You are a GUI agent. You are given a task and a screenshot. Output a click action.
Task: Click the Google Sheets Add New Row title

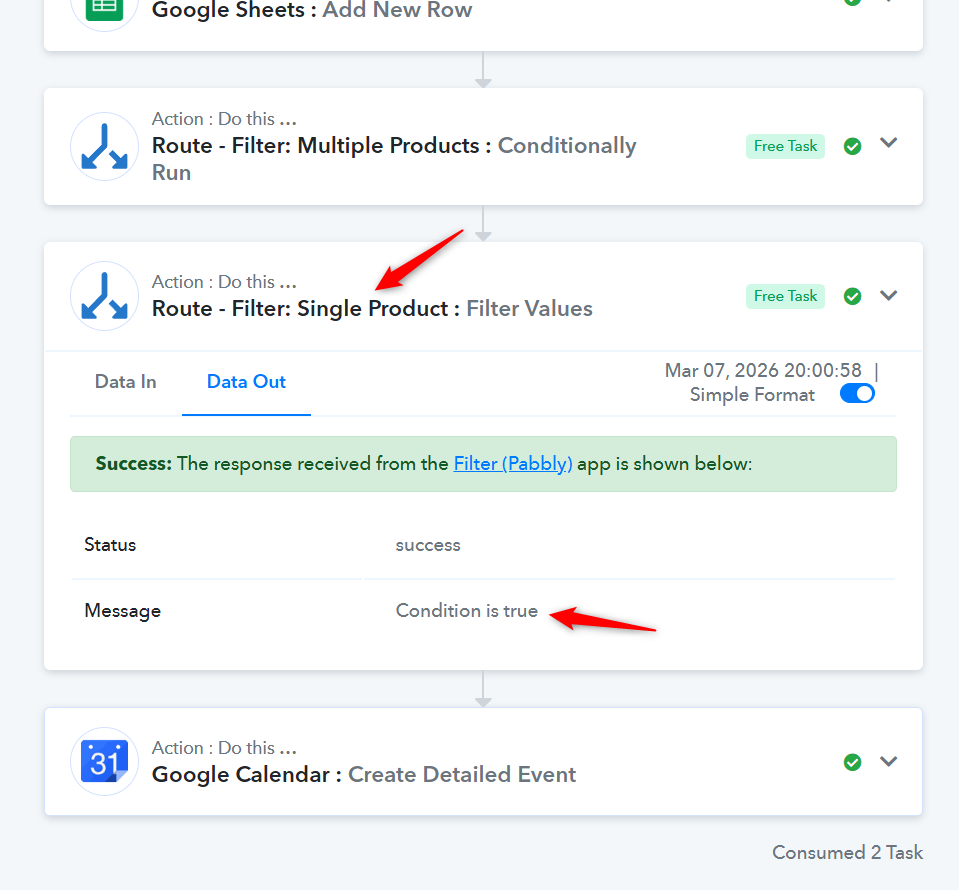312,11
